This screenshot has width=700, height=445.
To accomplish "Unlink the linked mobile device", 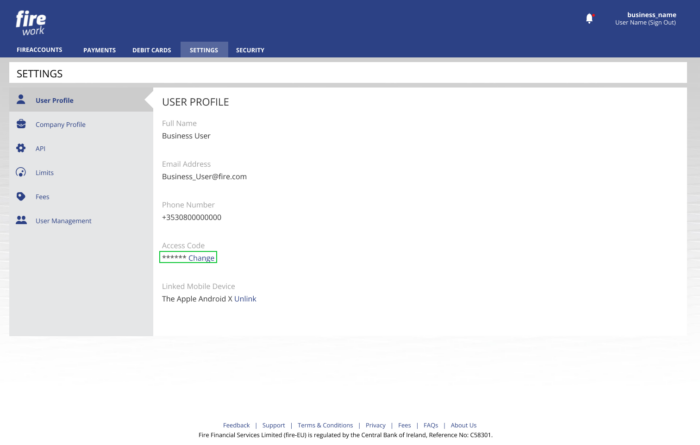I will pyautogui.click(x=245, y=299).
